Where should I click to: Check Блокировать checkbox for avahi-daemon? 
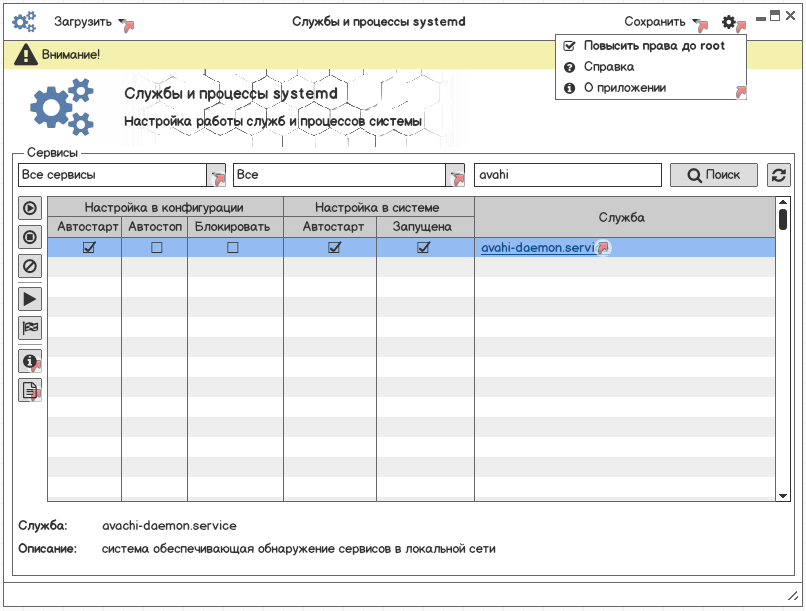(x=233, y=247)
